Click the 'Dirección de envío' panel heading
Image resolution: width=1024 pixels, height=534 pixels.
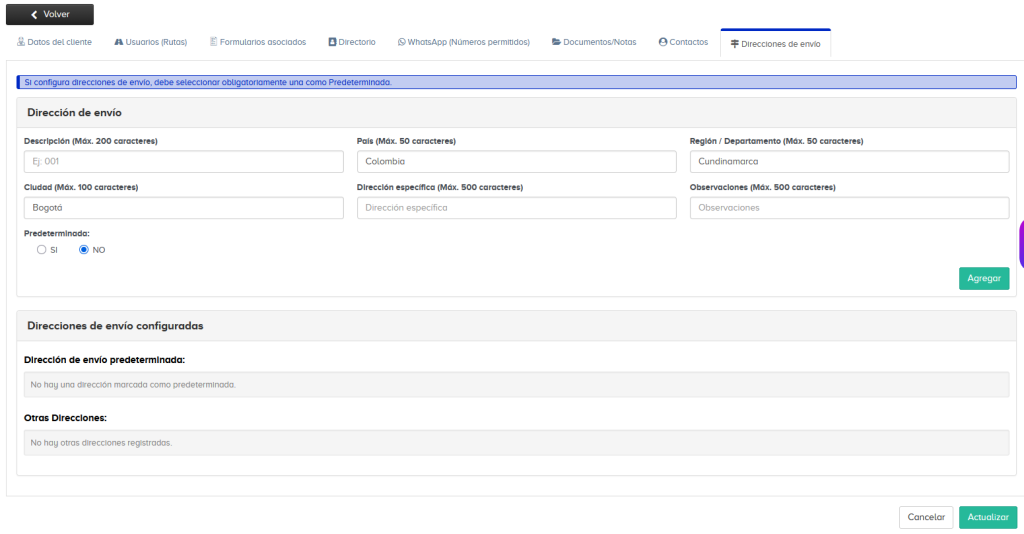74,112
